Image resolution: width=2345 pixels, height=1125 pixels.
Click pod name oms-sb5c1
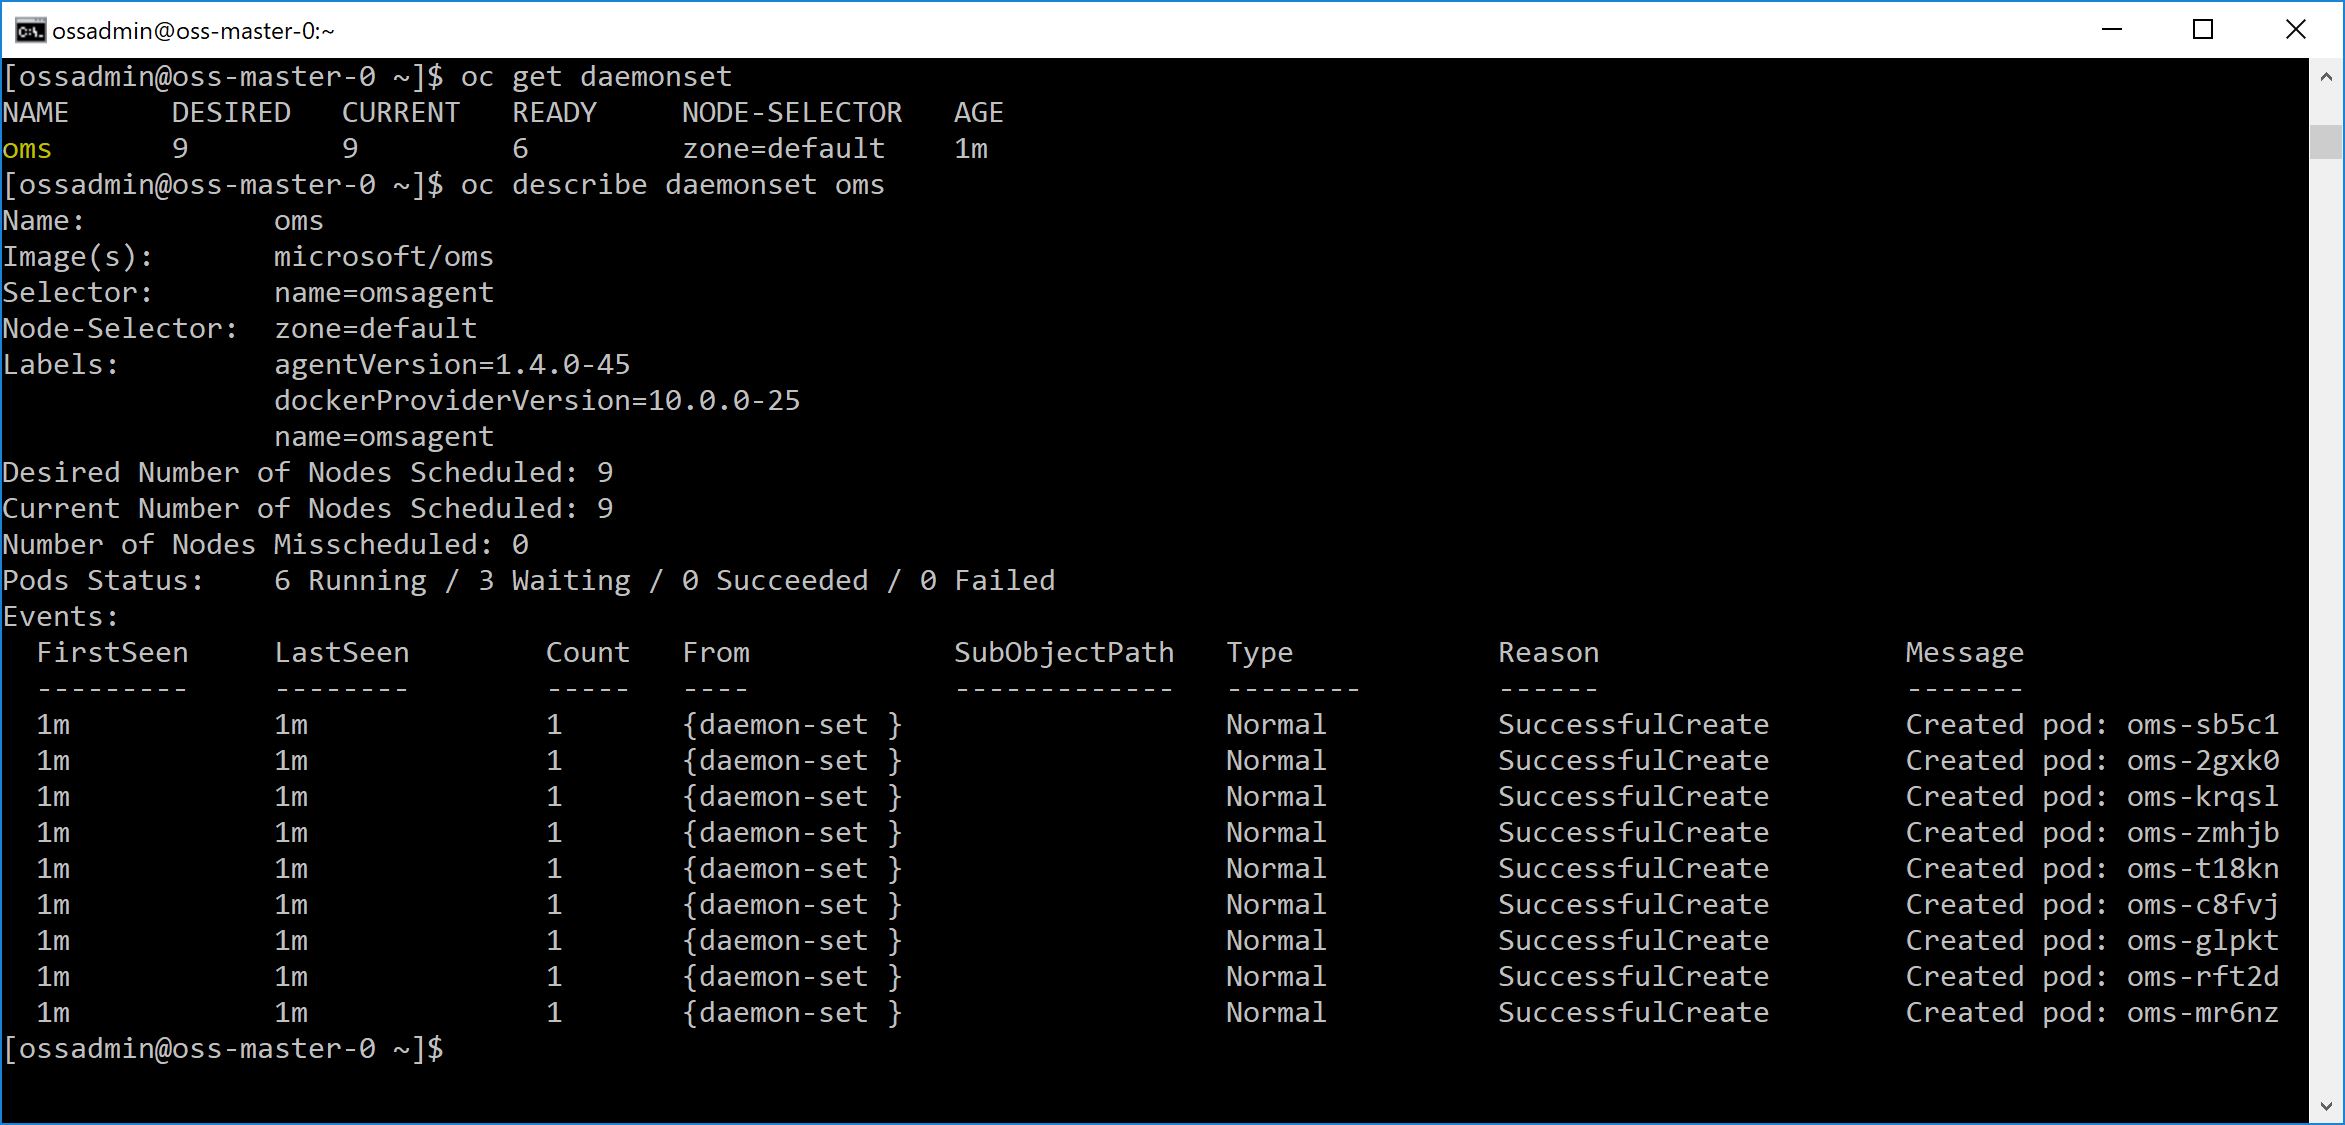click(x=2202, y=725)
